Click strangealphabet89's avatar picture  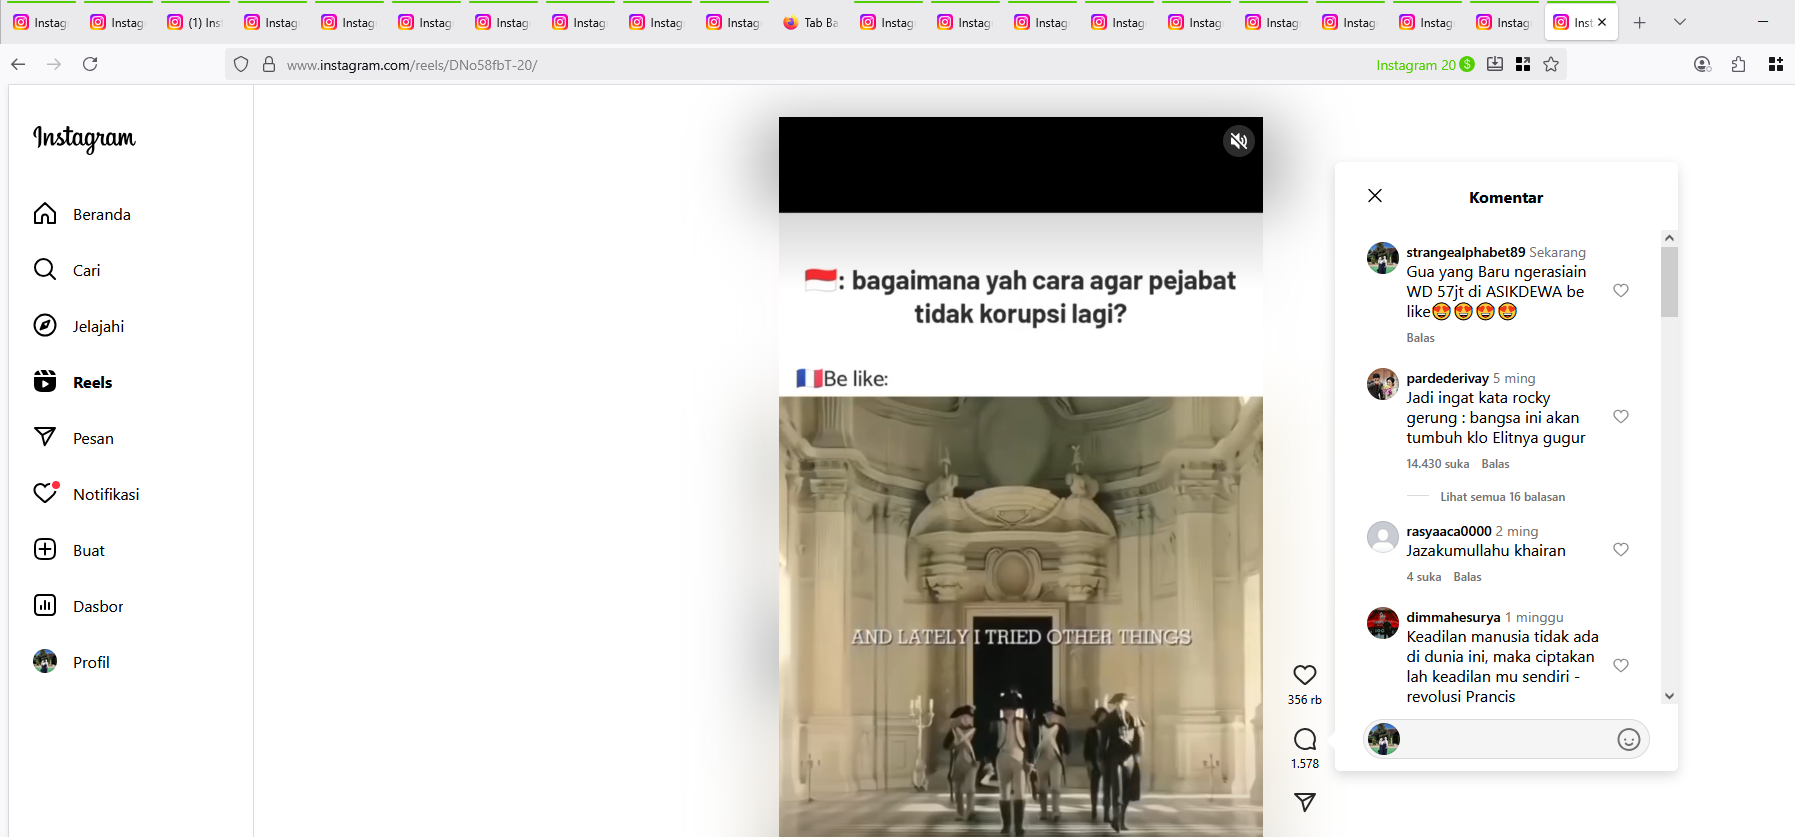coord(1383,258)
